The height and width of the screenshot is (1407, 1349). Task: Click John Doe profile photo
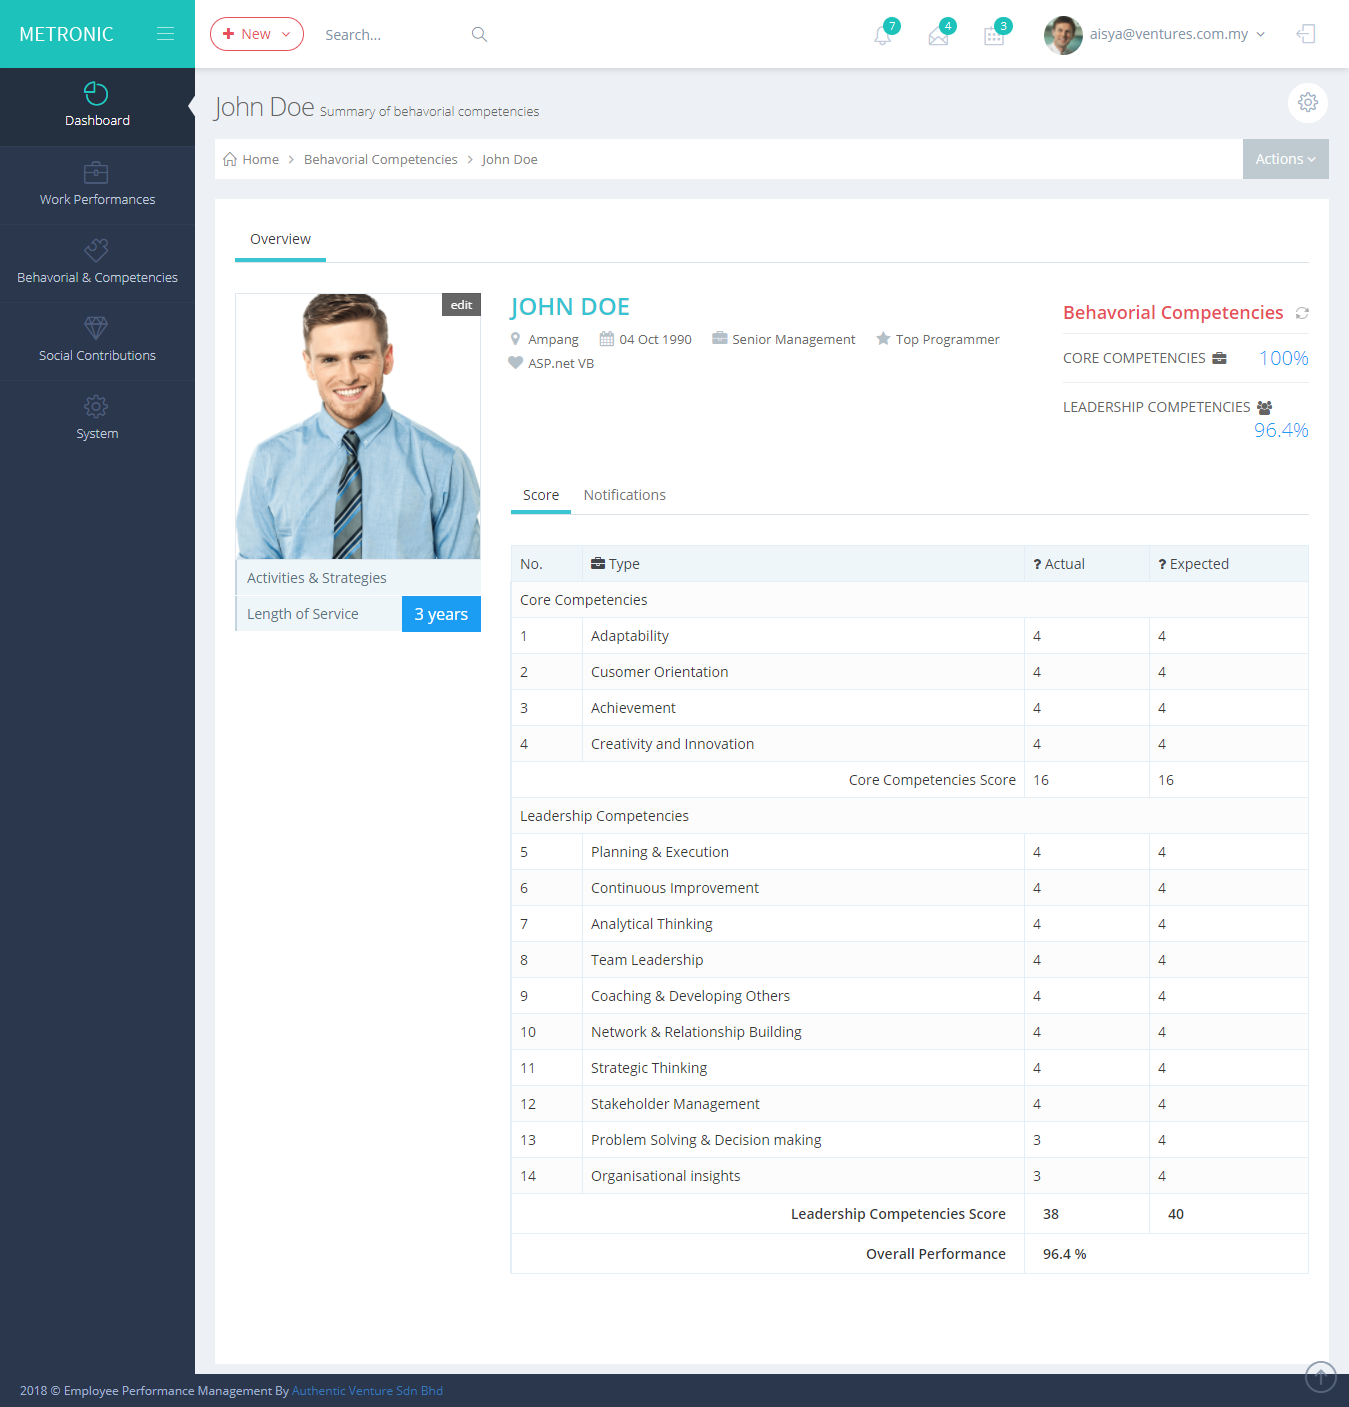[x=358, y=426]
